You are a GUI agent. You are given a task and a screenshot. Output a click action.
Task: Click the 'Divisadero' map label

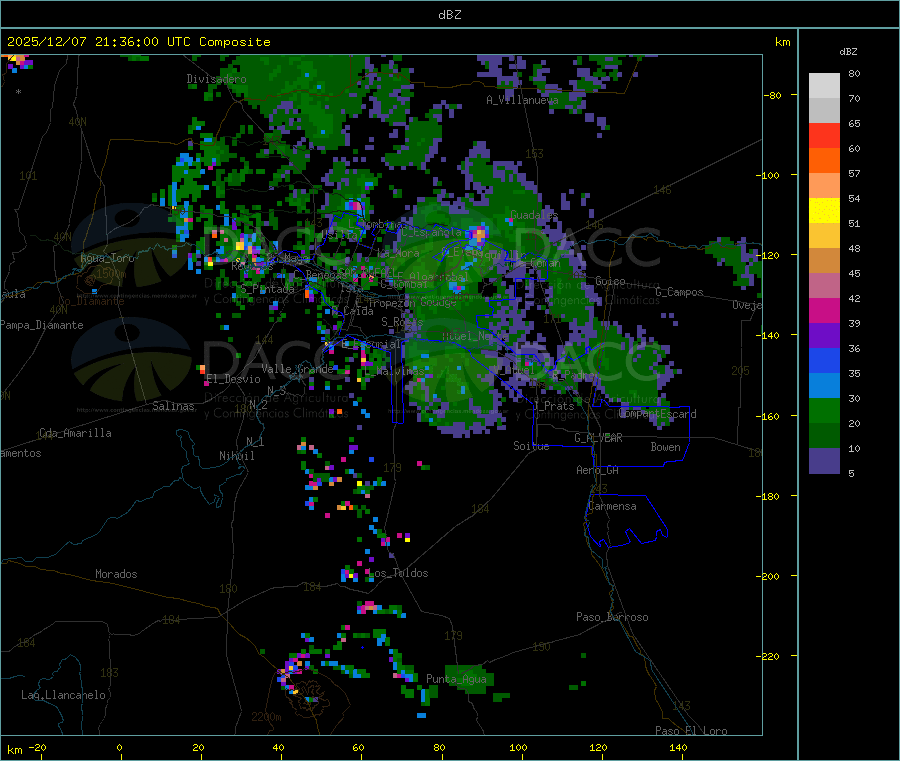216,79
